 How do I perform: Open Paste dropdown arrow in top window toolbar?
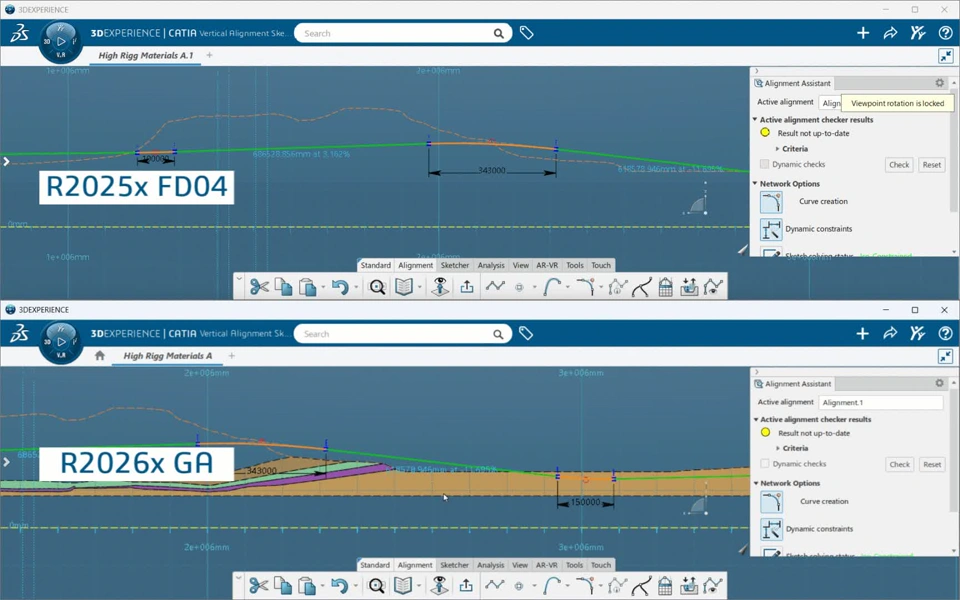(x=323, y=287)
